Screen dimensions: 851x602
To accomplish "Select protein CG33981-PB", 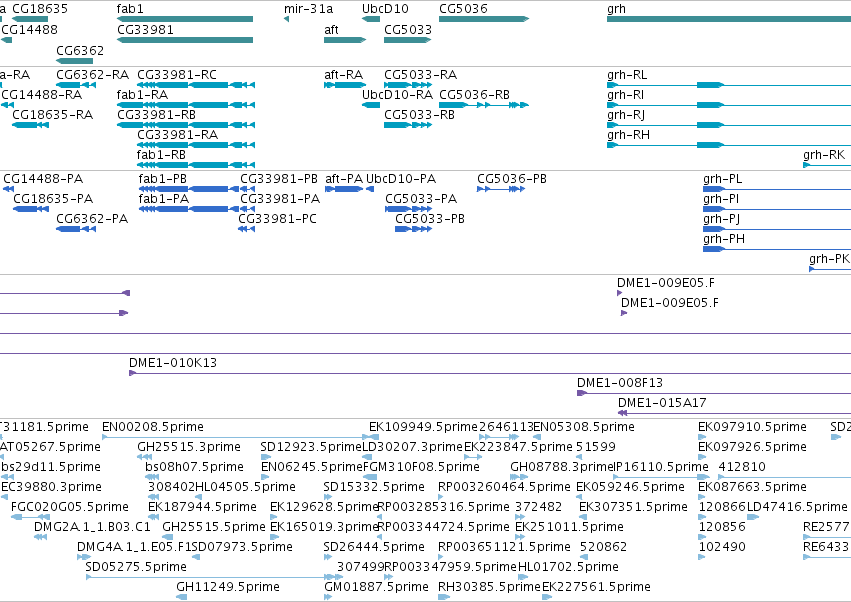I will tap(247, 189).
